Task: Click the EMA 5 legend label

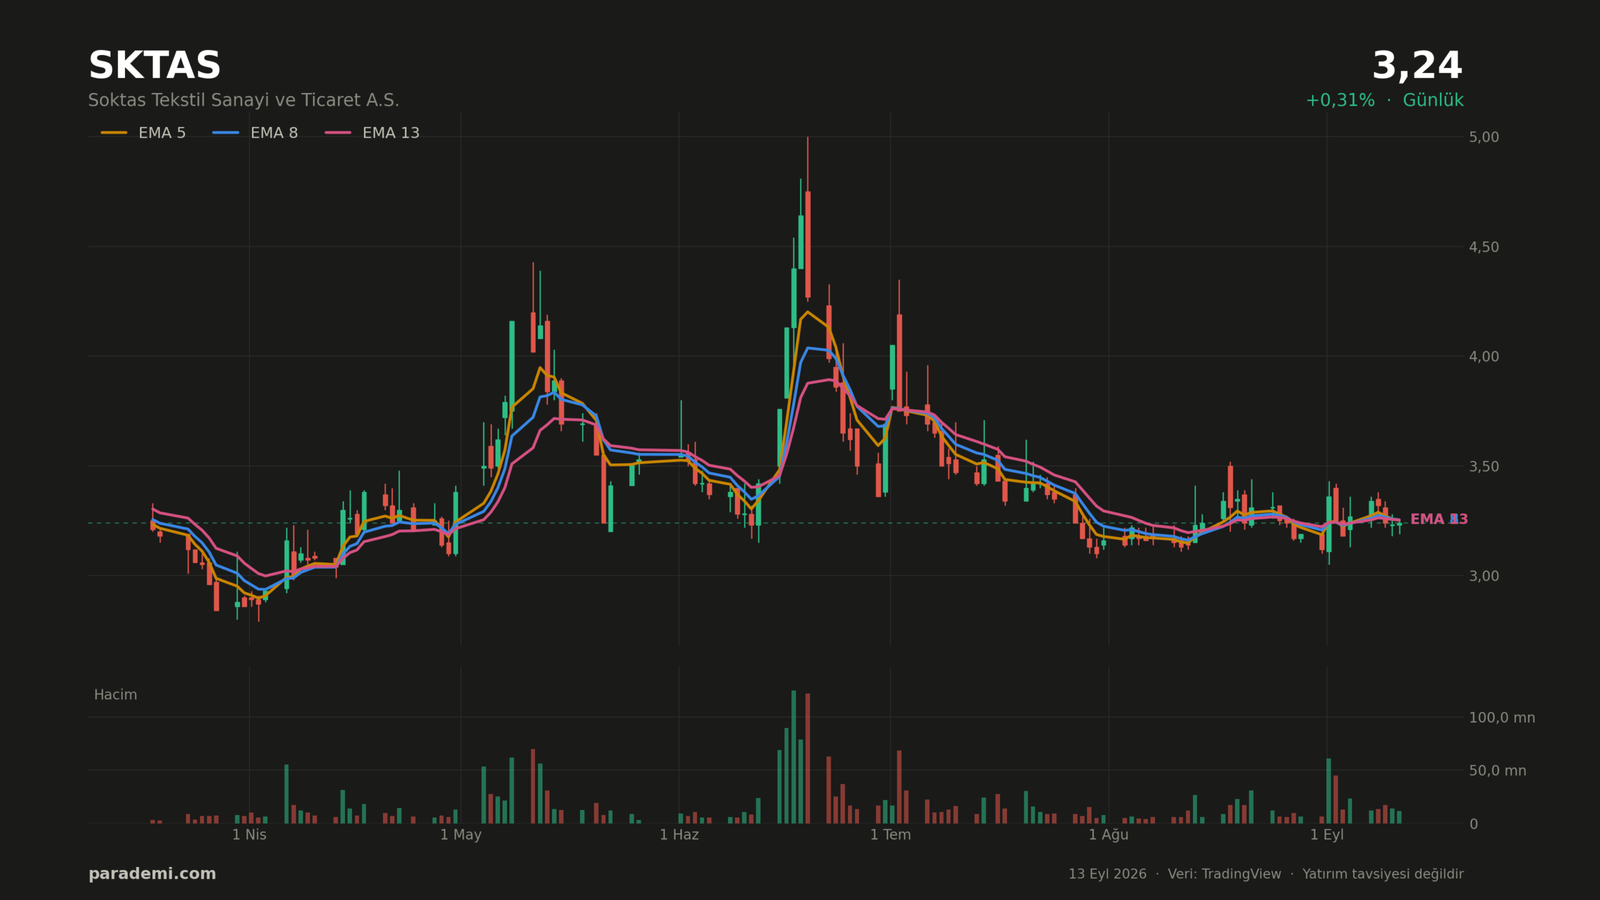Action: pyautogui.click(x=162, y=133)
